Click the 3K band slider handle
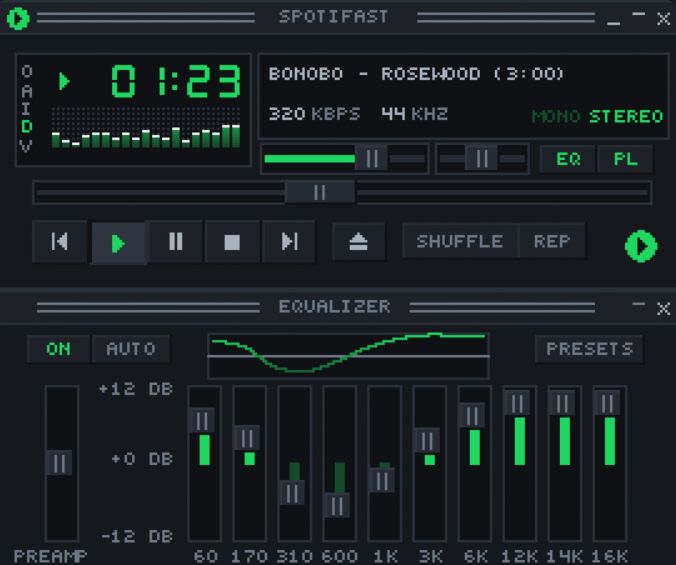Image resolution: width=676 pixels, height=565 pixels. (427, 440)
